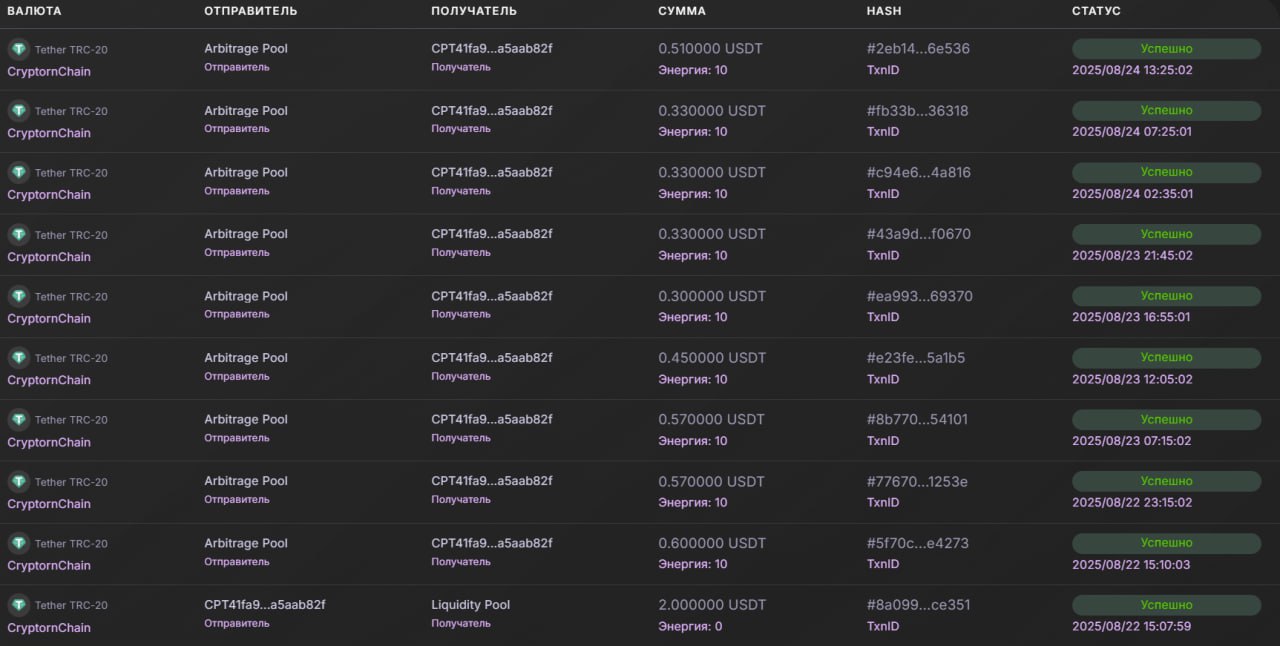Viewport: 1280px width, 646px height.
Task: Open hash #2eb14...6e536 transaction
Action: [x=918, y=49]
